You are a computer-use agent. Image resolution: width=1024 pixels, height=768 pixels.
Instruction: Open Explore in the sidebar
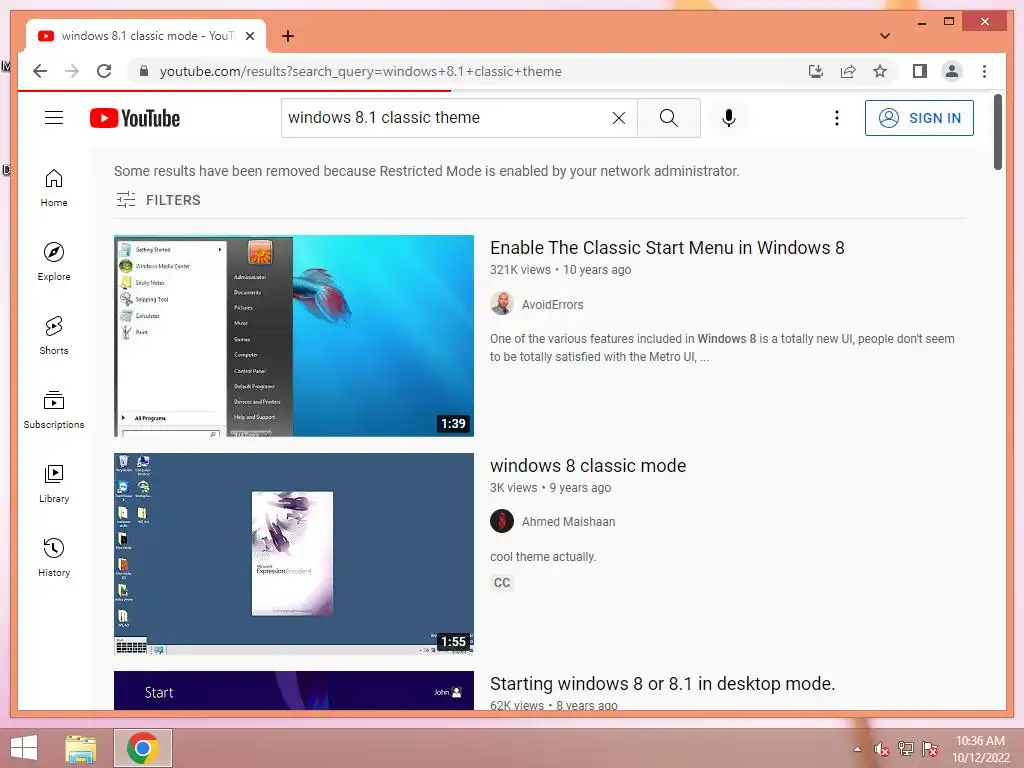tap(54, 262)
